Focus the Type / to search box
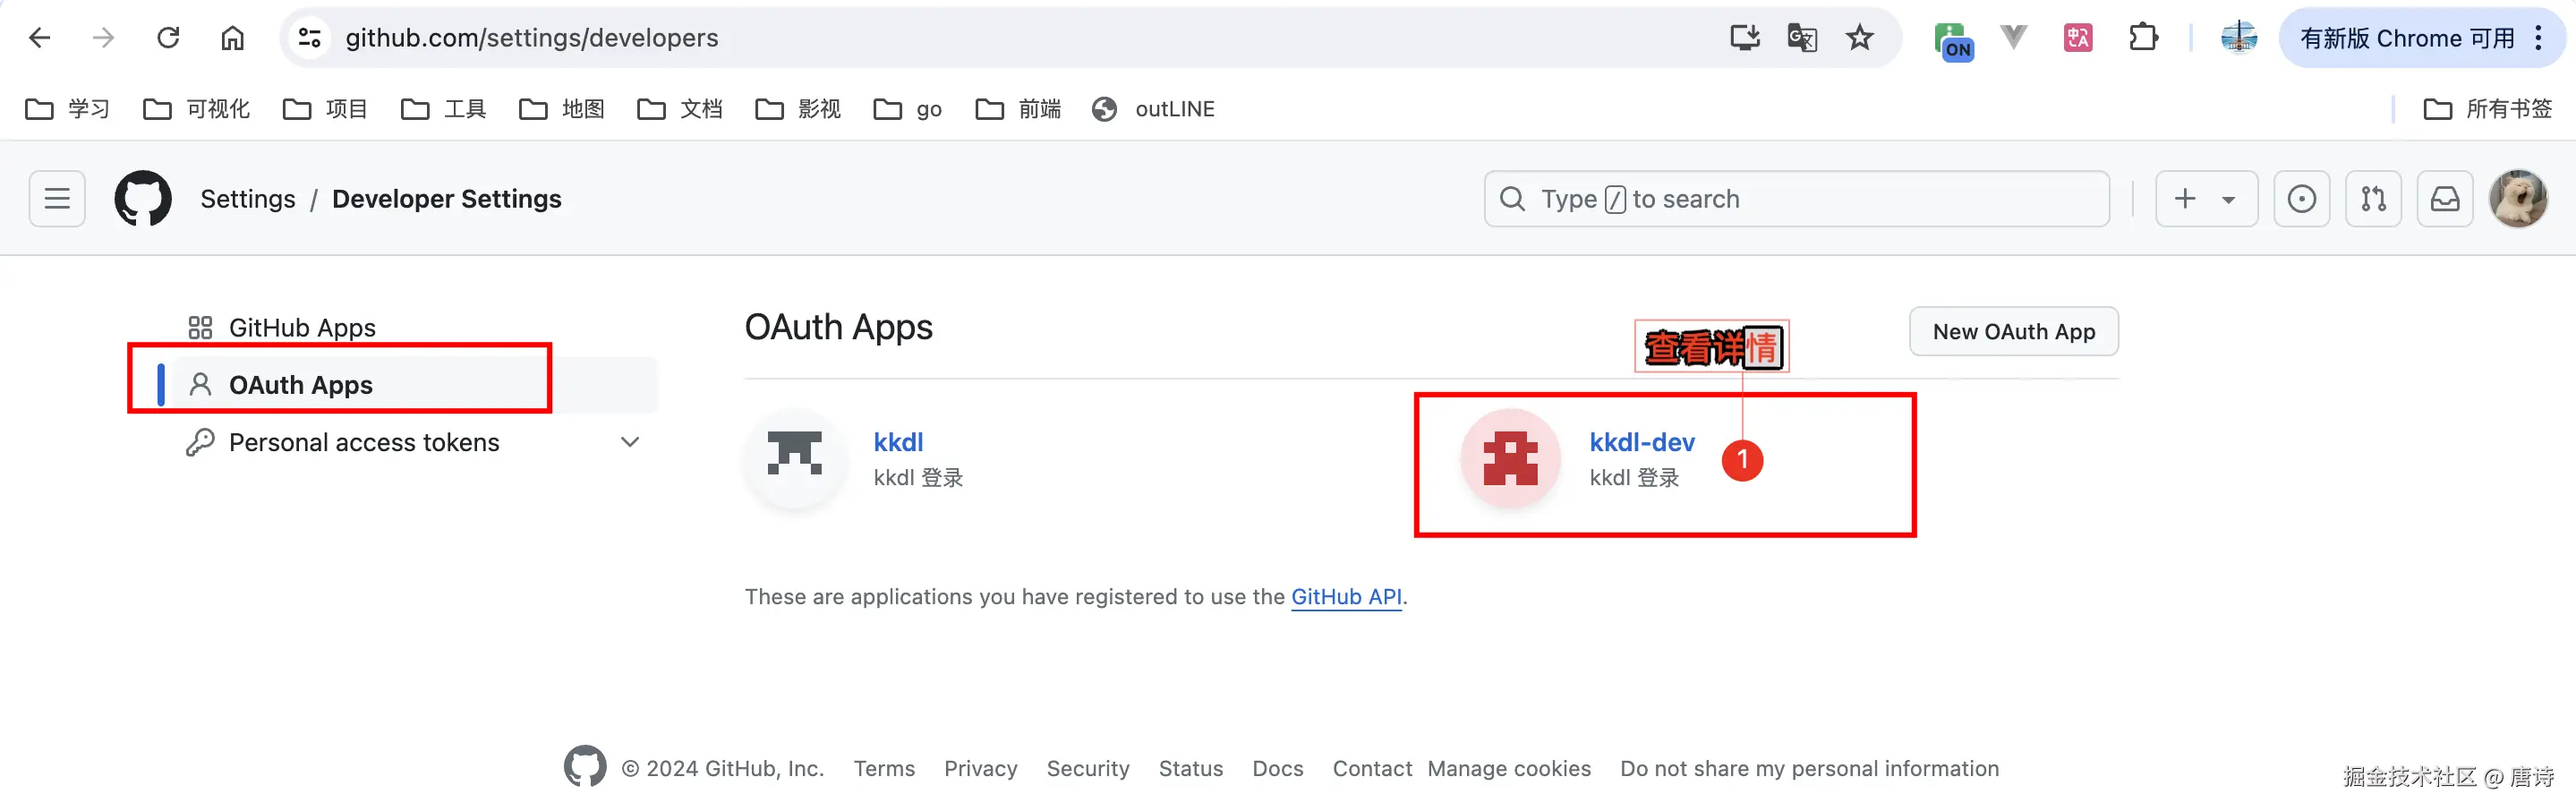Screen dimensions: 2576x811 pos(1796,199)
